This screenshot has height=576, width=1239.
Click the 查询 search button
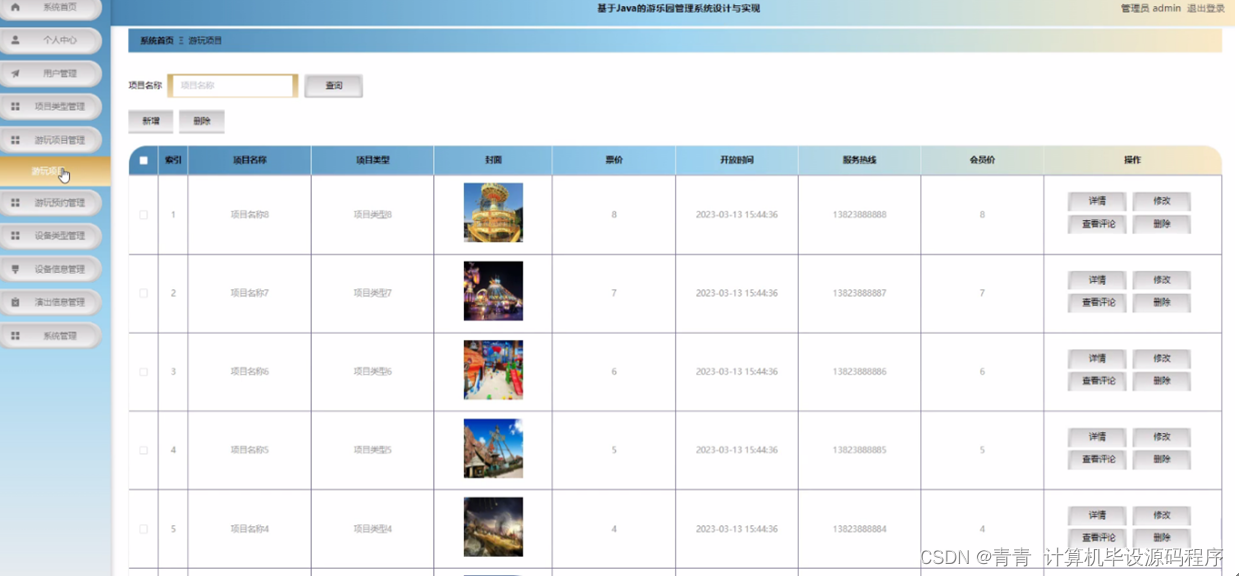pyautogui.click(x=333, y=86)
